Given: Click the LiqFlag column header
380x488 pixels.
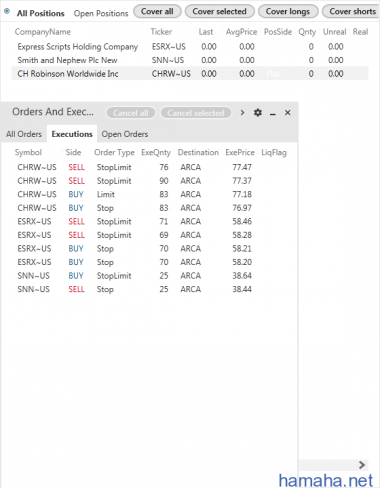Looking at the screenshot, I should [x=274, y=153].
